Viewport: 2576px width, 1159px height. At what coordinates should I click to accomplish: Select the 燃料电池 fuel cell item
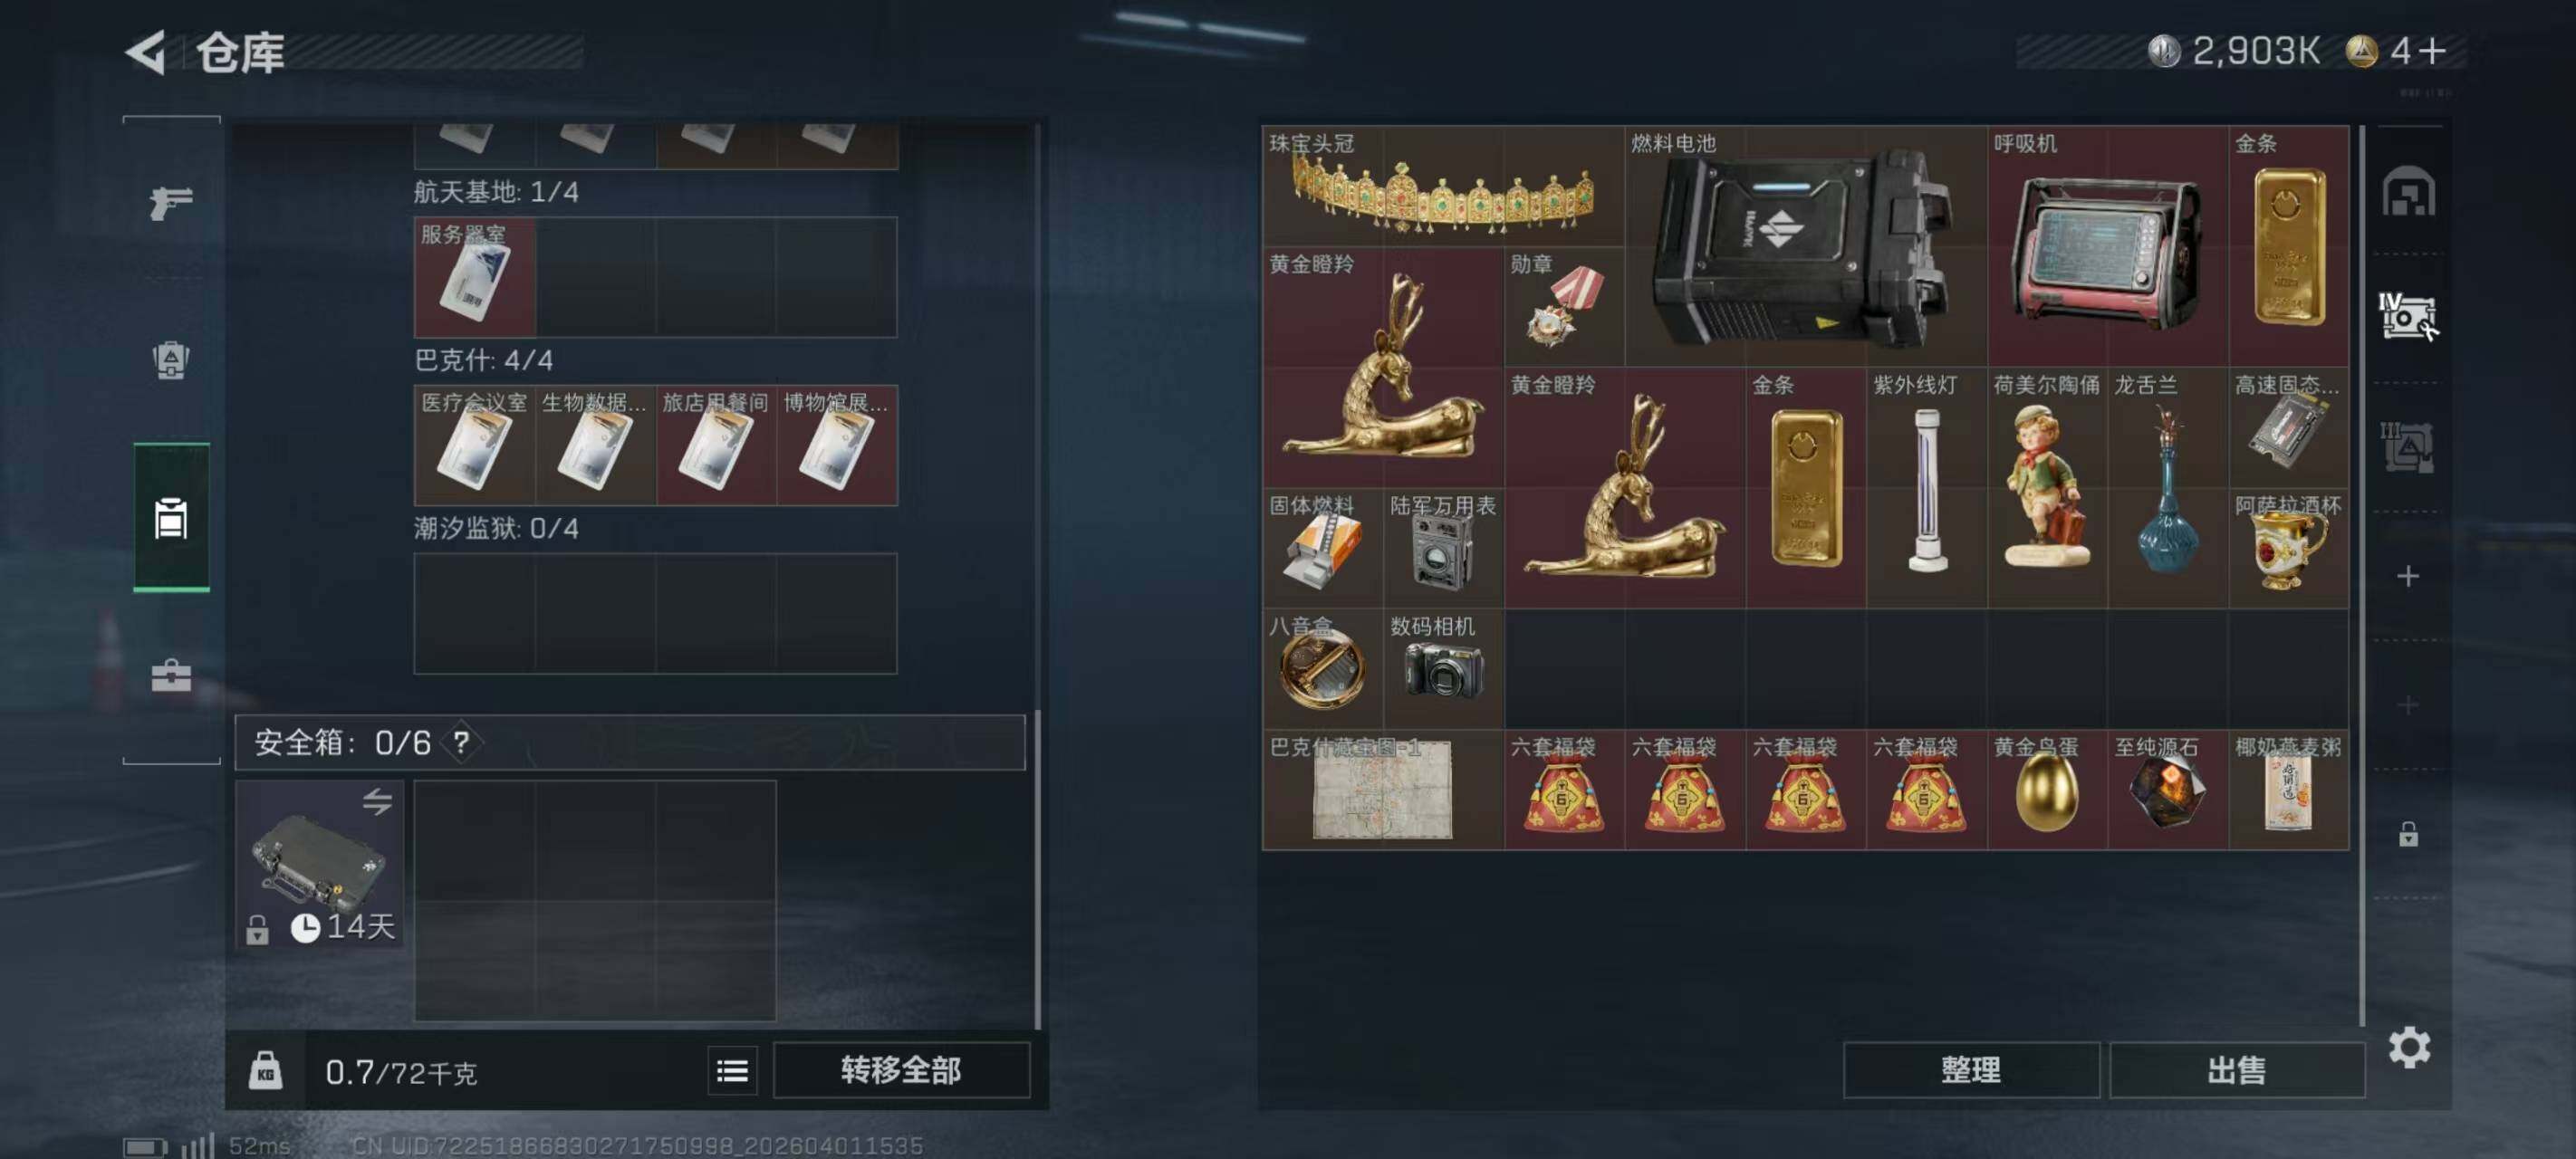1805,246
